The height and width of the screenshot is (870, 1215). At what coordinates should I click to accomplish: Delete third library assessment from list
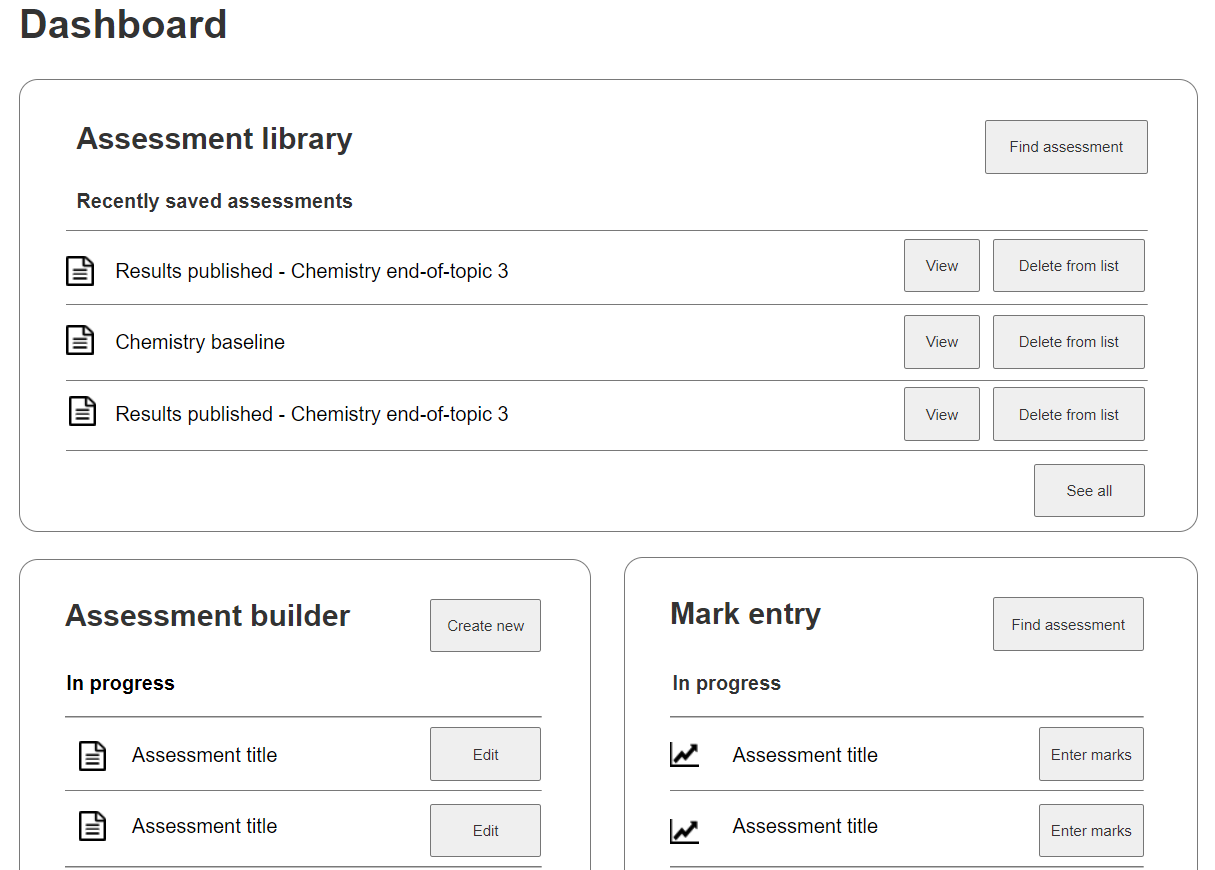[1068, 413]
